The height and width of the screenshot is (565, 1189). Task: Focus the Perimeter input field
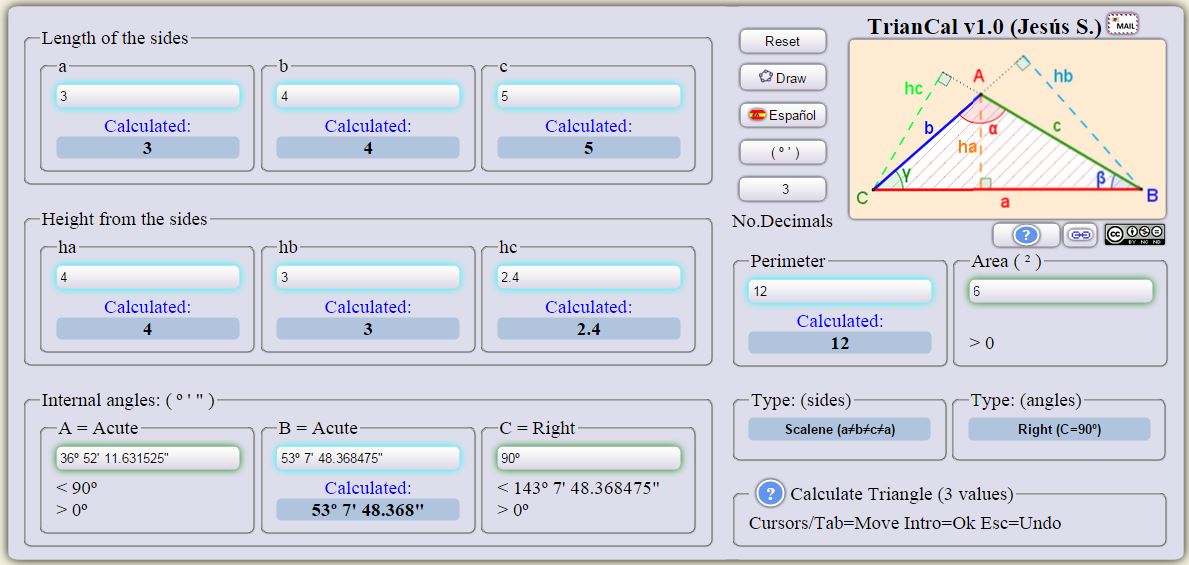click(x=839, y=291)
